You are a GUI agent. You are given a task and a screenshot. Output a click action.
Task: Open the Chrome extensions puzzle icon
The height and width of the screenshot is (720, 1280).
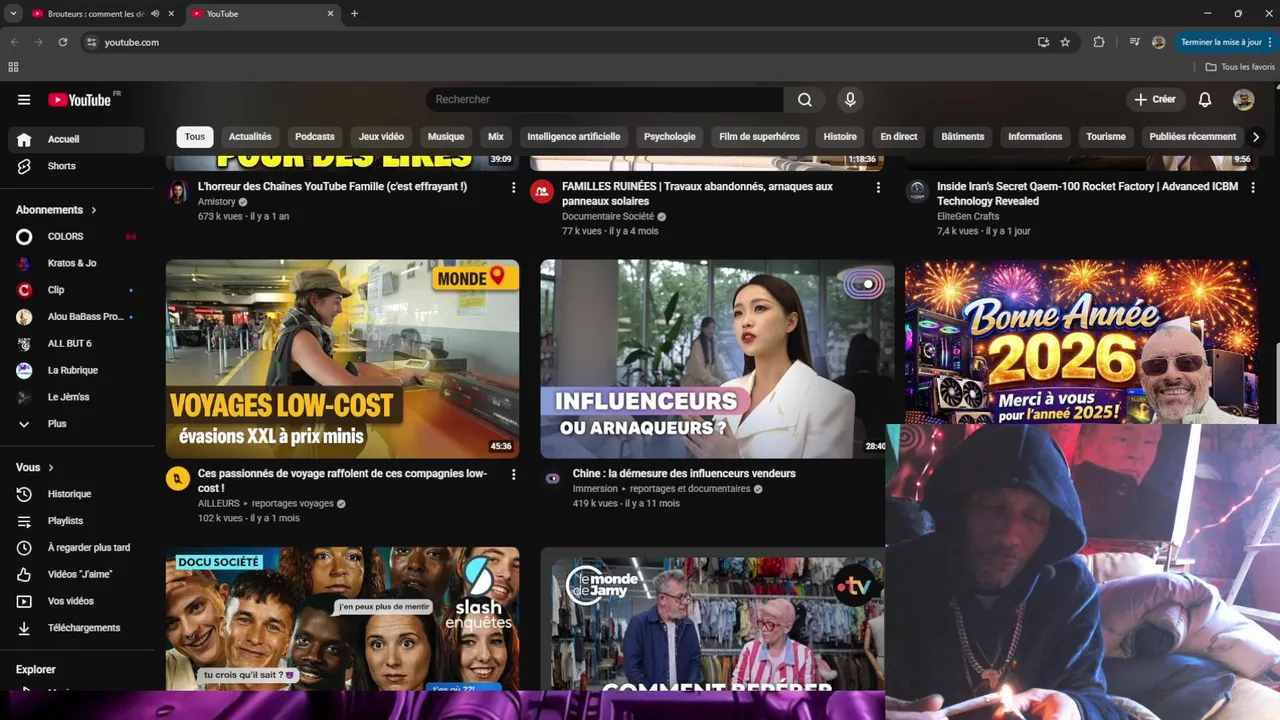point(1099,42)
